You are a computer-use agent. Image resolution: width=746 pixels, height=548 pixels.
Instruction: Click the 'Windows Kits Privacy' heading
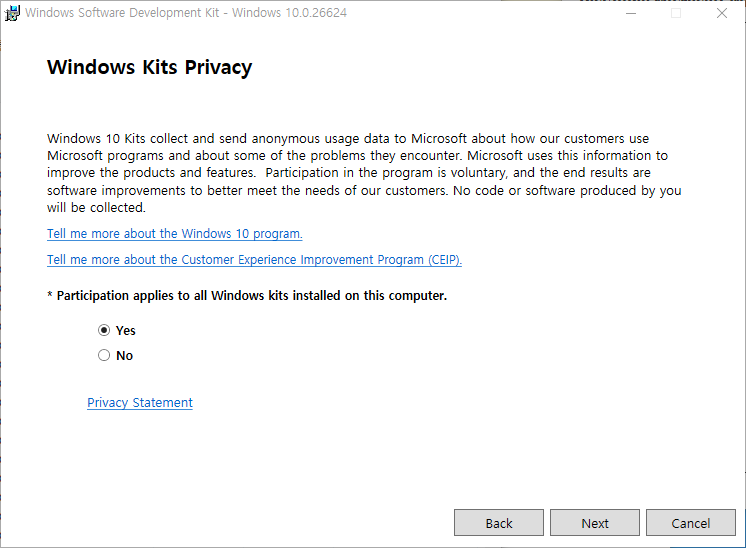[149, 68]
